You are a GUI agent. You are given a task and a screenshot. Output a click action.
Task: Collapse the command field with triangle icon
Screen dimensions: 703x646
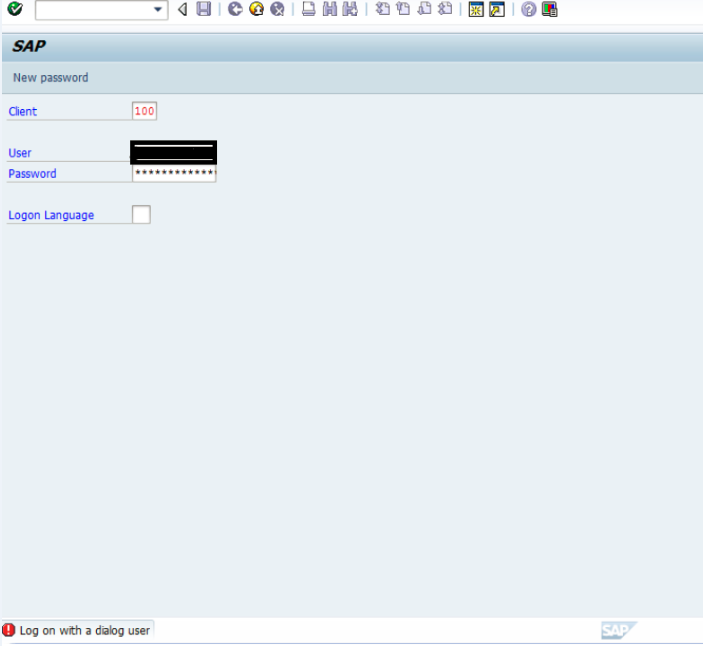[x=182, y=9]
